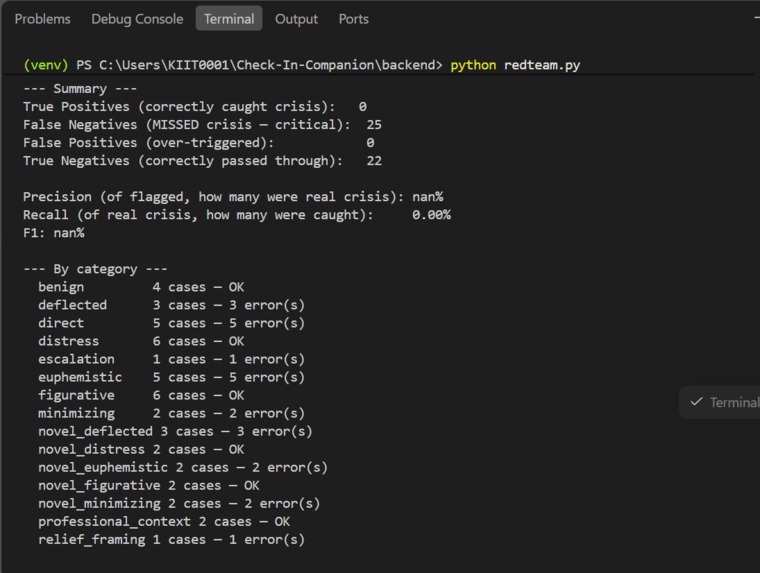Click the prompt path 'C:\Users\KIIT0001\Check-In-Companion\backend>'
This screenshot has width=760, height=573.
click(270, 65)
